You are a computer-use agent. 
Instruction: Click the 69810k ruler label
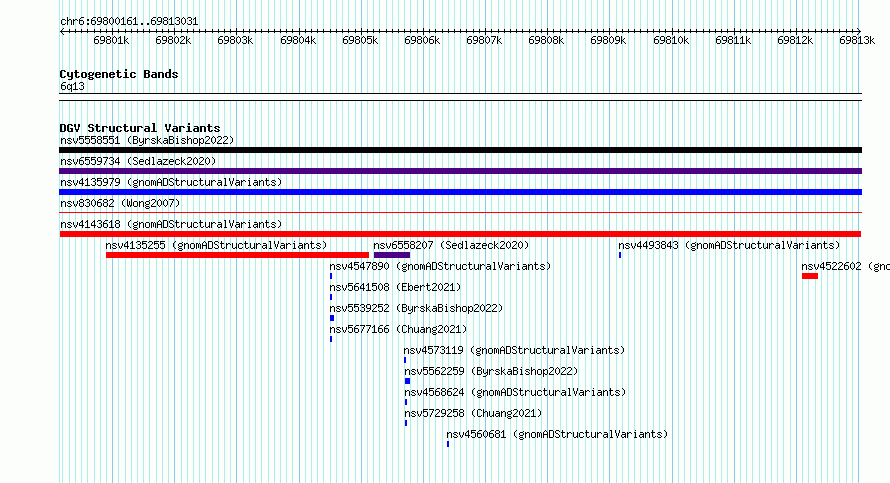tap(671, 40)
